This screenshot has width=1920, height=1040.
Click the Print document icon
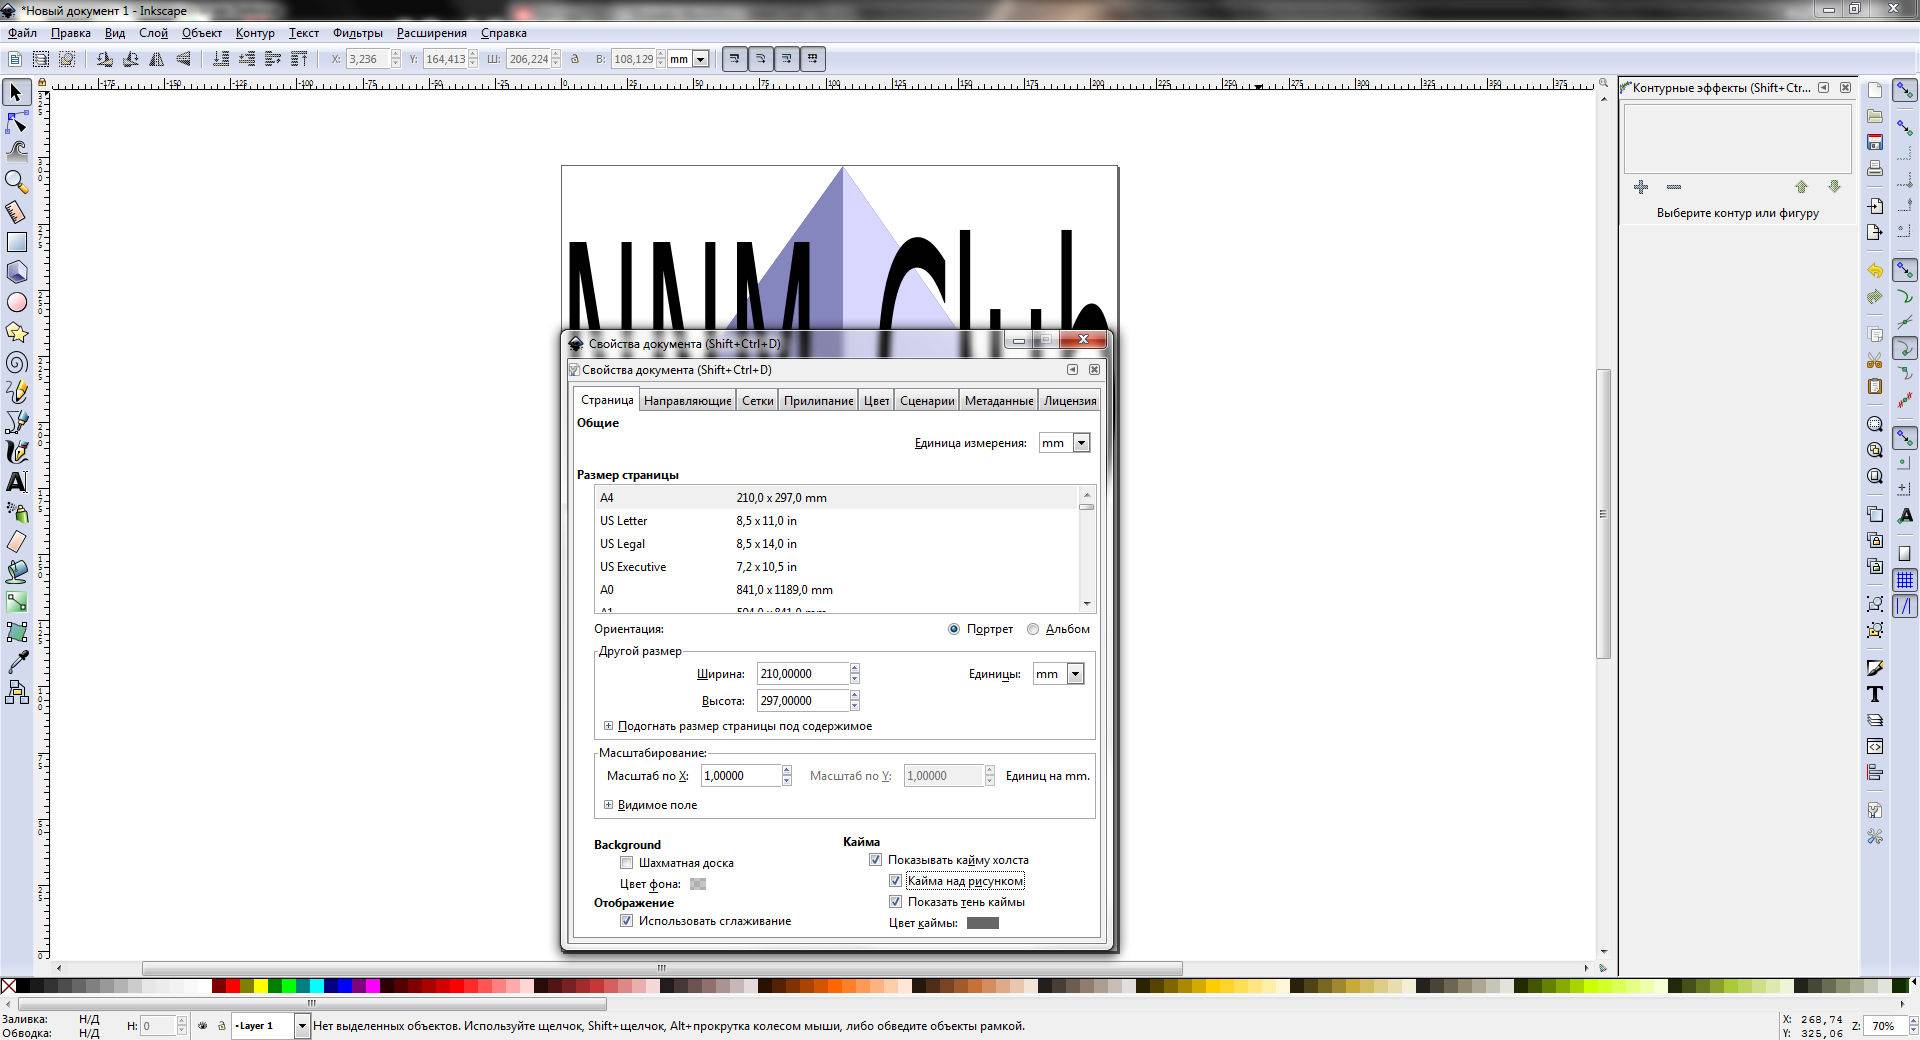pyautogui.click(x=1875, y=168)
